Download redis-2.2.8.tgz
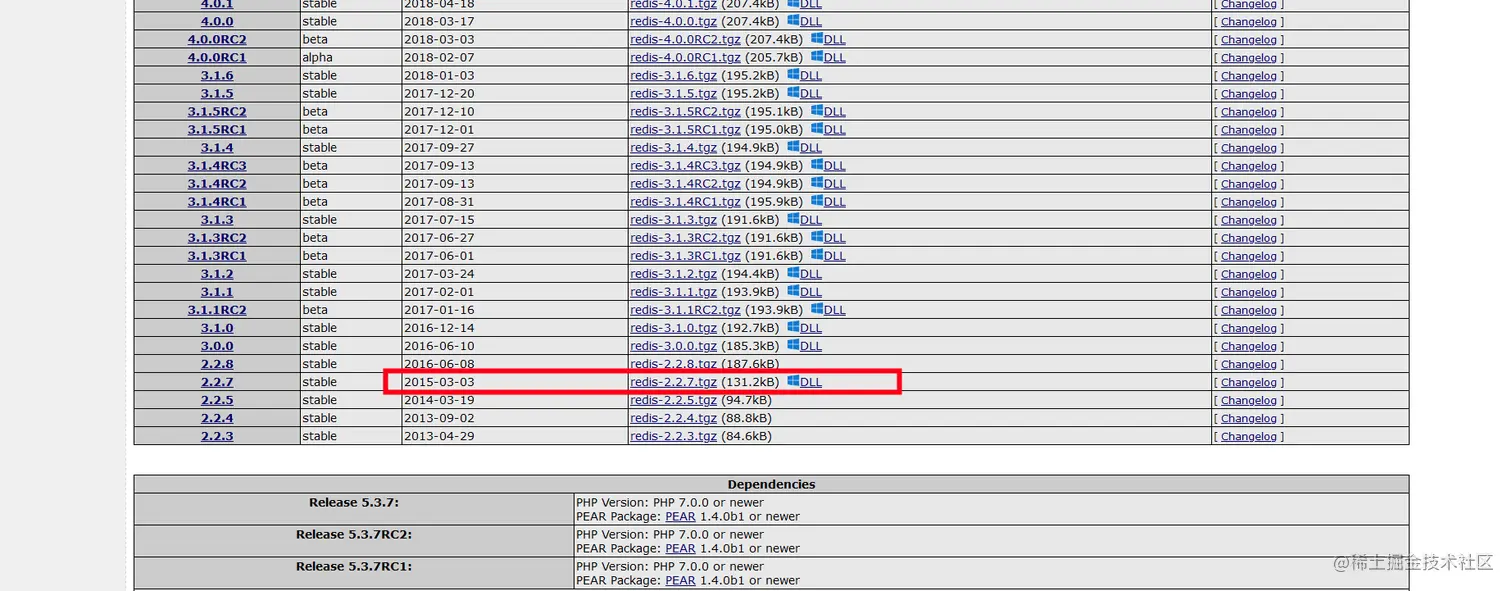Screen dimensions: 1512x591 (x=673, y=364)
